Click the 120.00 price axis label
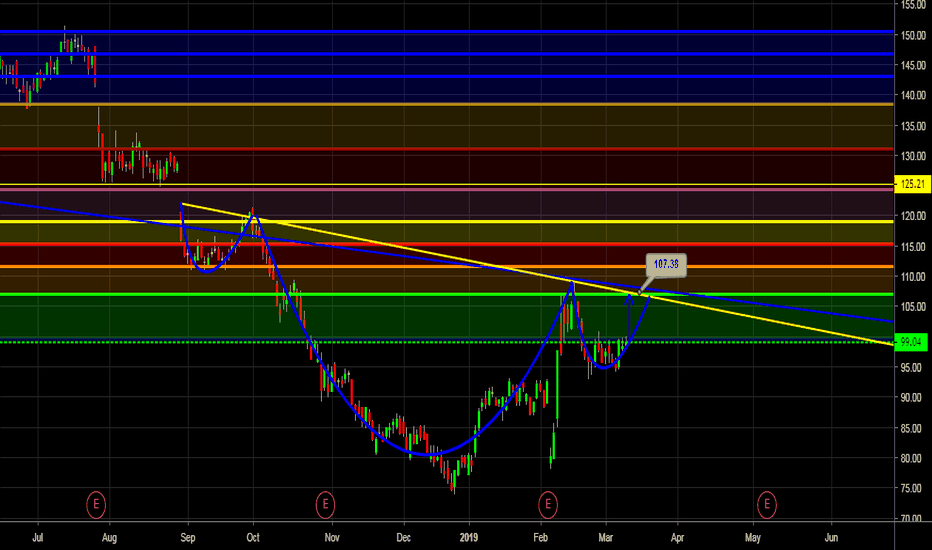Viewport: 932px width, 550px height. tap(914, 216)
